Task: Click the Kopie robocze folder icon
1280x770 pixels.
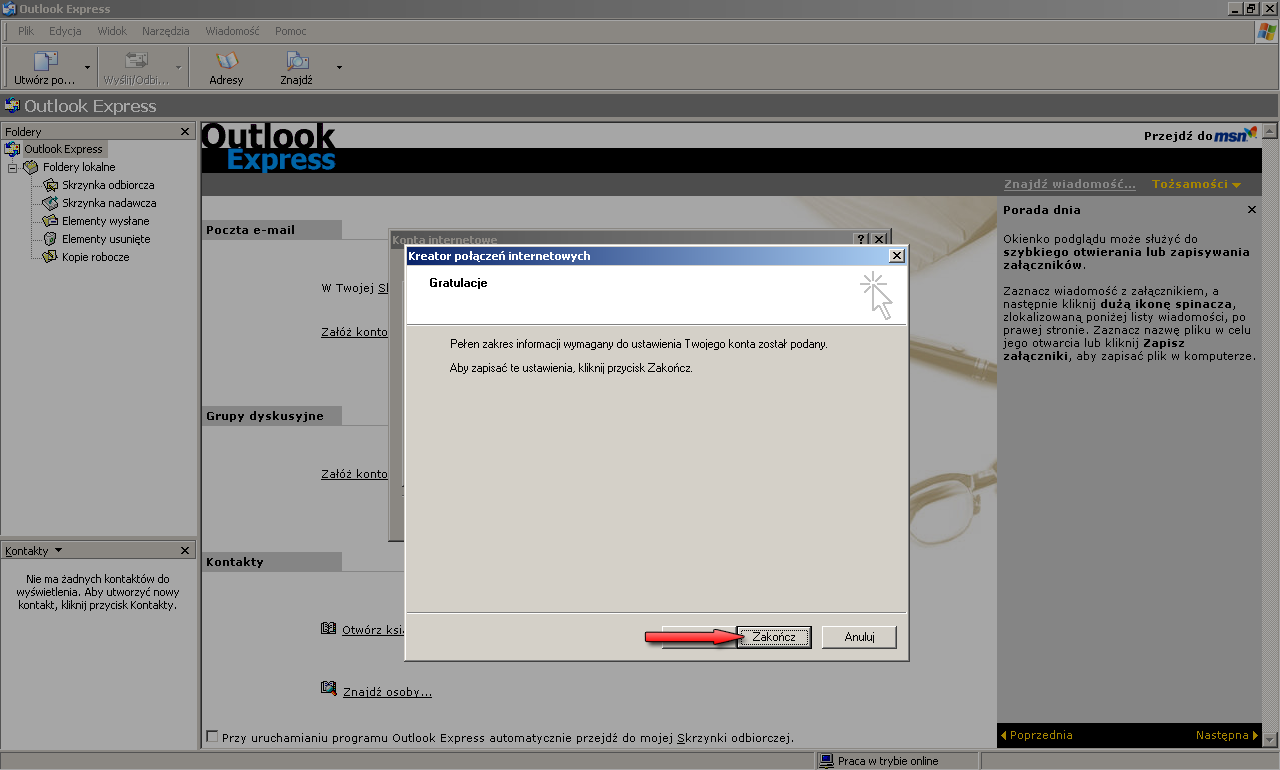Action: [50, 257]
